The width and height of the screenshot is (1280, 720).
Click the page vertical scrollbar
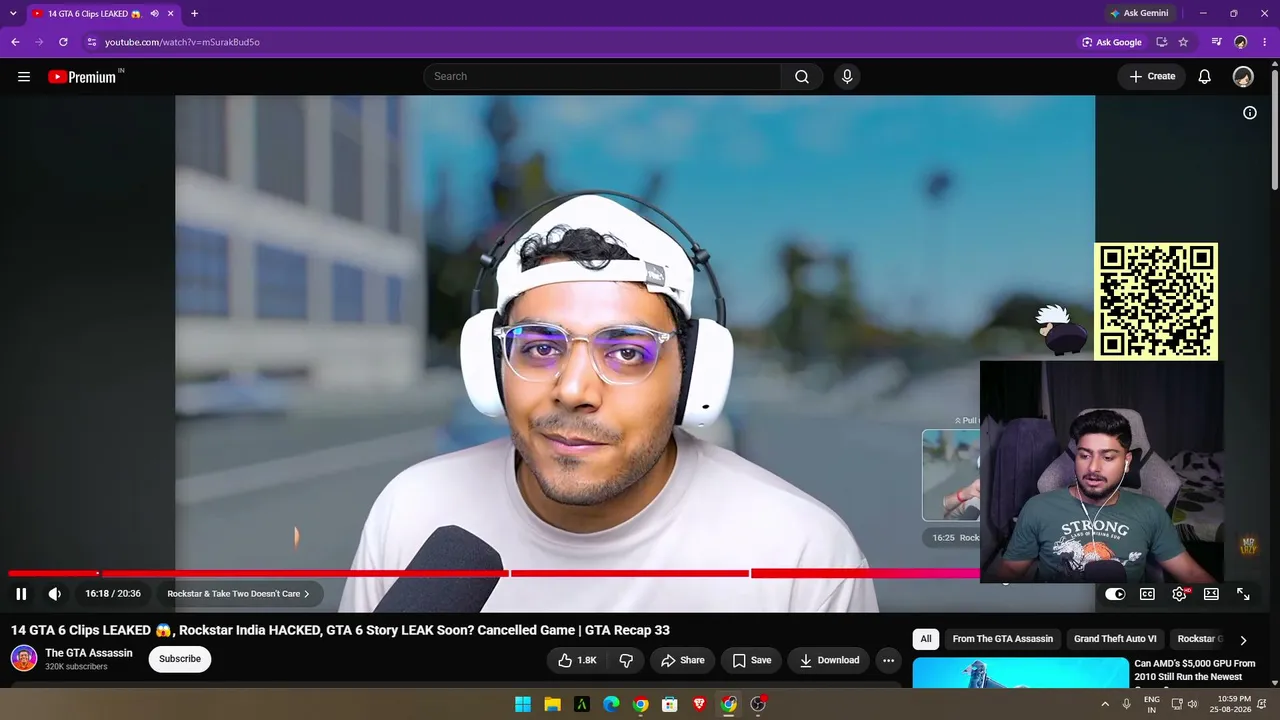coord(1275,130)
